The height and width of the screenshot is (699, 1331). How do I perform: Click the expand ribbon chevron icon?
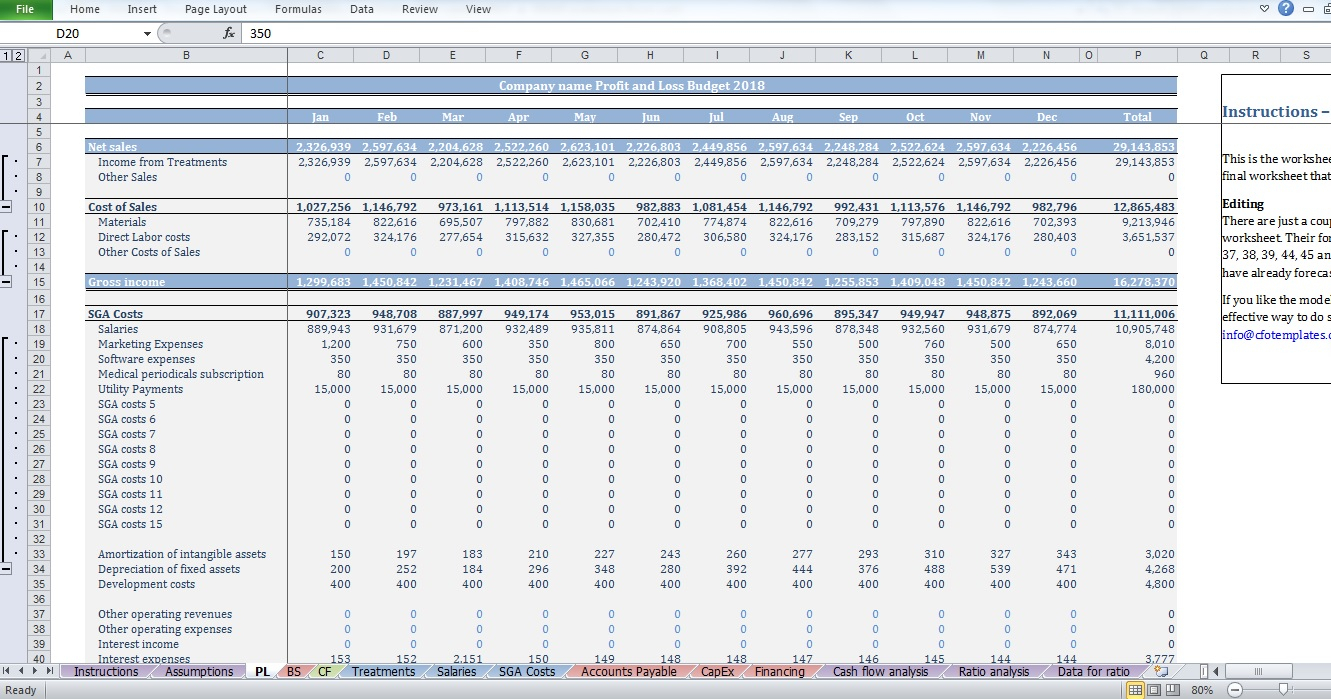coord(1264,9)
